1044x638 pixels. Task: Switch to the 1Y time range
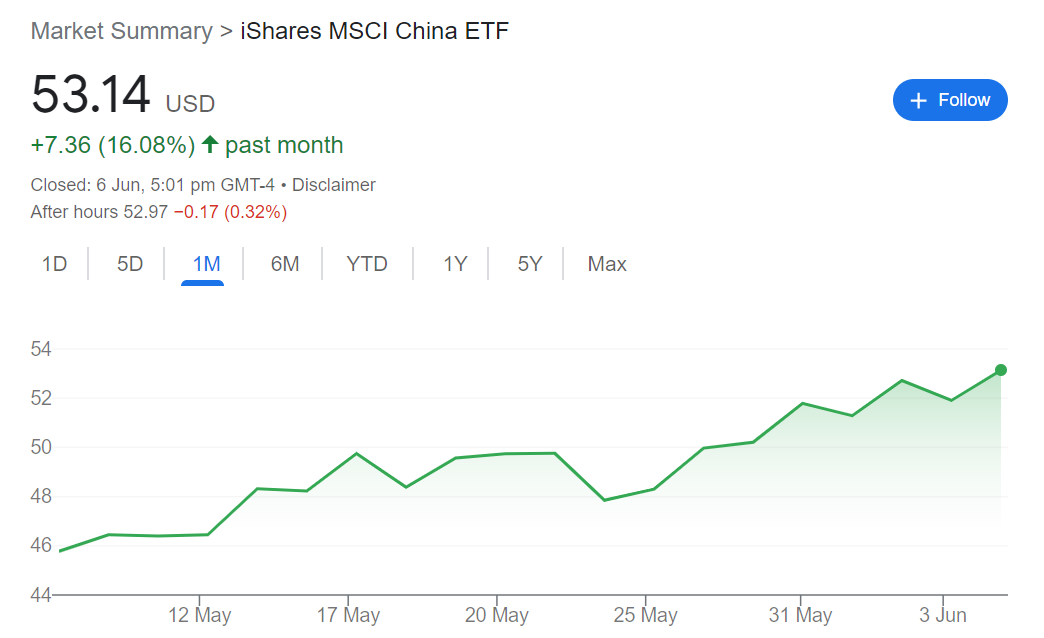tap(455, 264)
